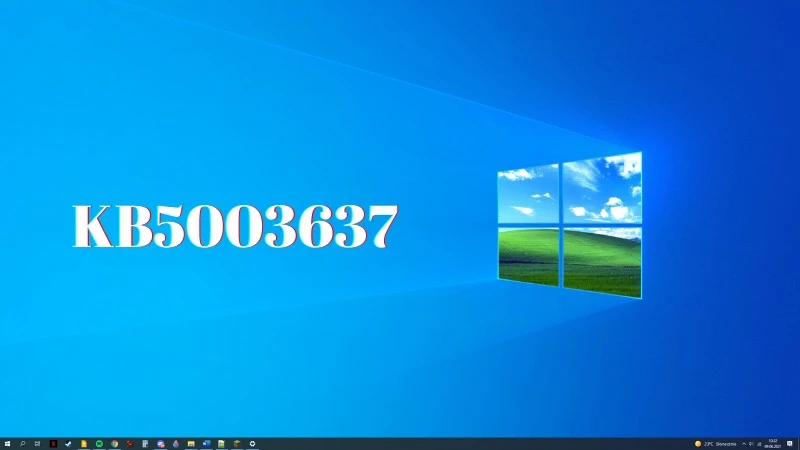Open the weather widget in the taskbar
Viewport: 800px width, 450px height.
click(715, 444)
